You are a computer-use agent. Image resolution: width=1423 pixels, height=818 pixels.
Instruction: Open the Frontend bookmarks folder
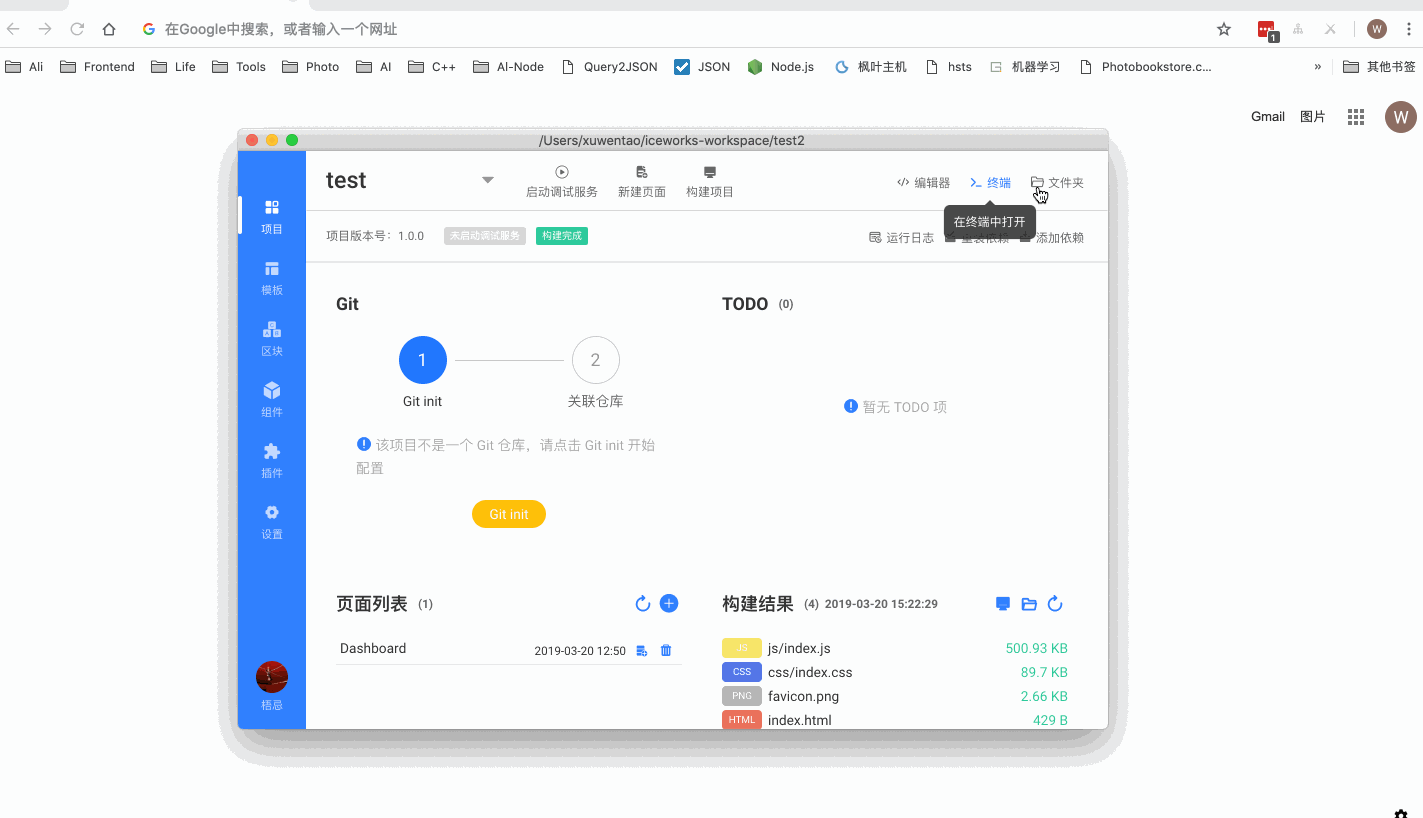(x=98, y=67)
